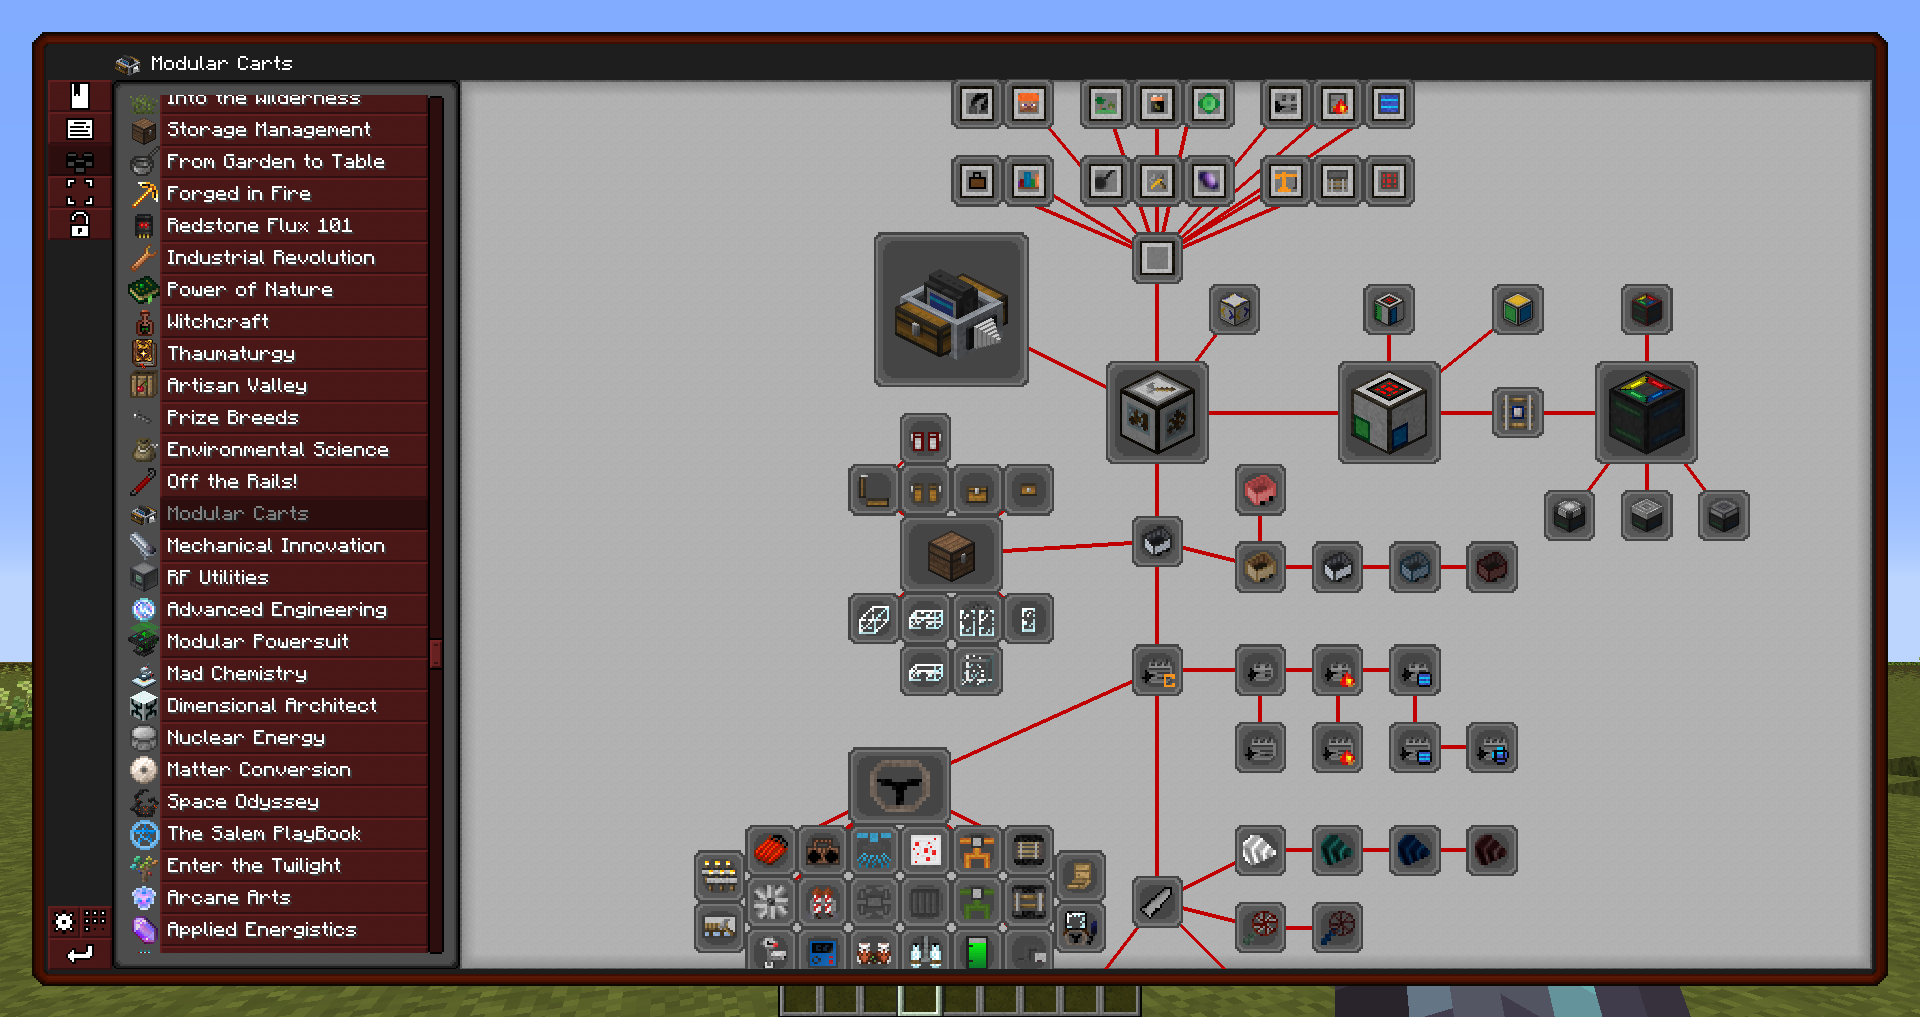Toggle the open padlock lock icon
The height and width of the screenshot is (1017, 1920).
(80, 224)
